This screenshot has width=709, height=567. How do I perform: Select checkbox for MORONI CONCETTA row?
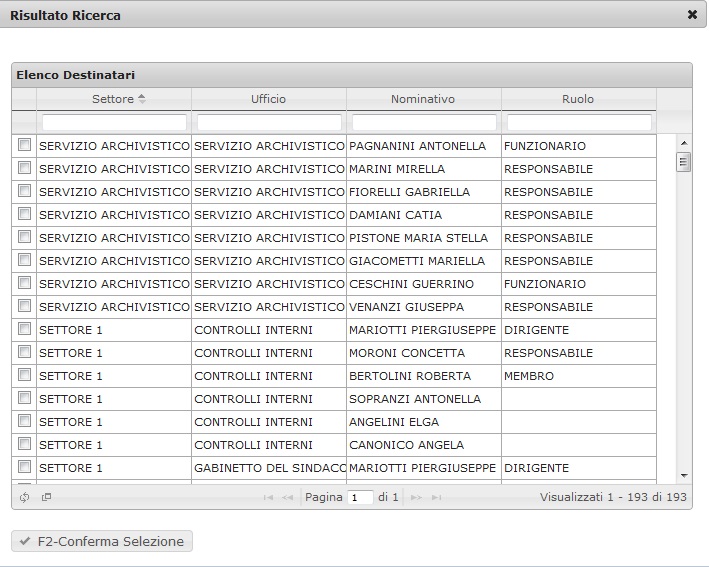tap(24, 352)
